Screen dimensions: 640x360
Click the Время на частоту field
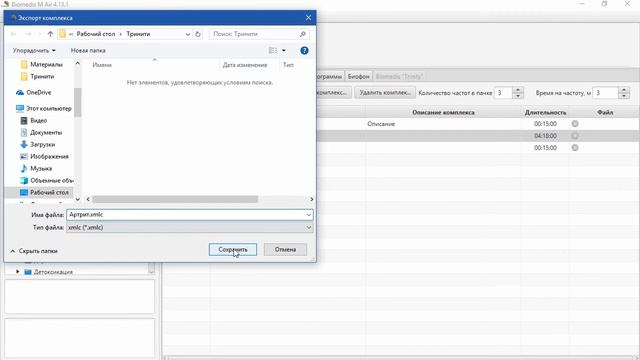[605, 93]
